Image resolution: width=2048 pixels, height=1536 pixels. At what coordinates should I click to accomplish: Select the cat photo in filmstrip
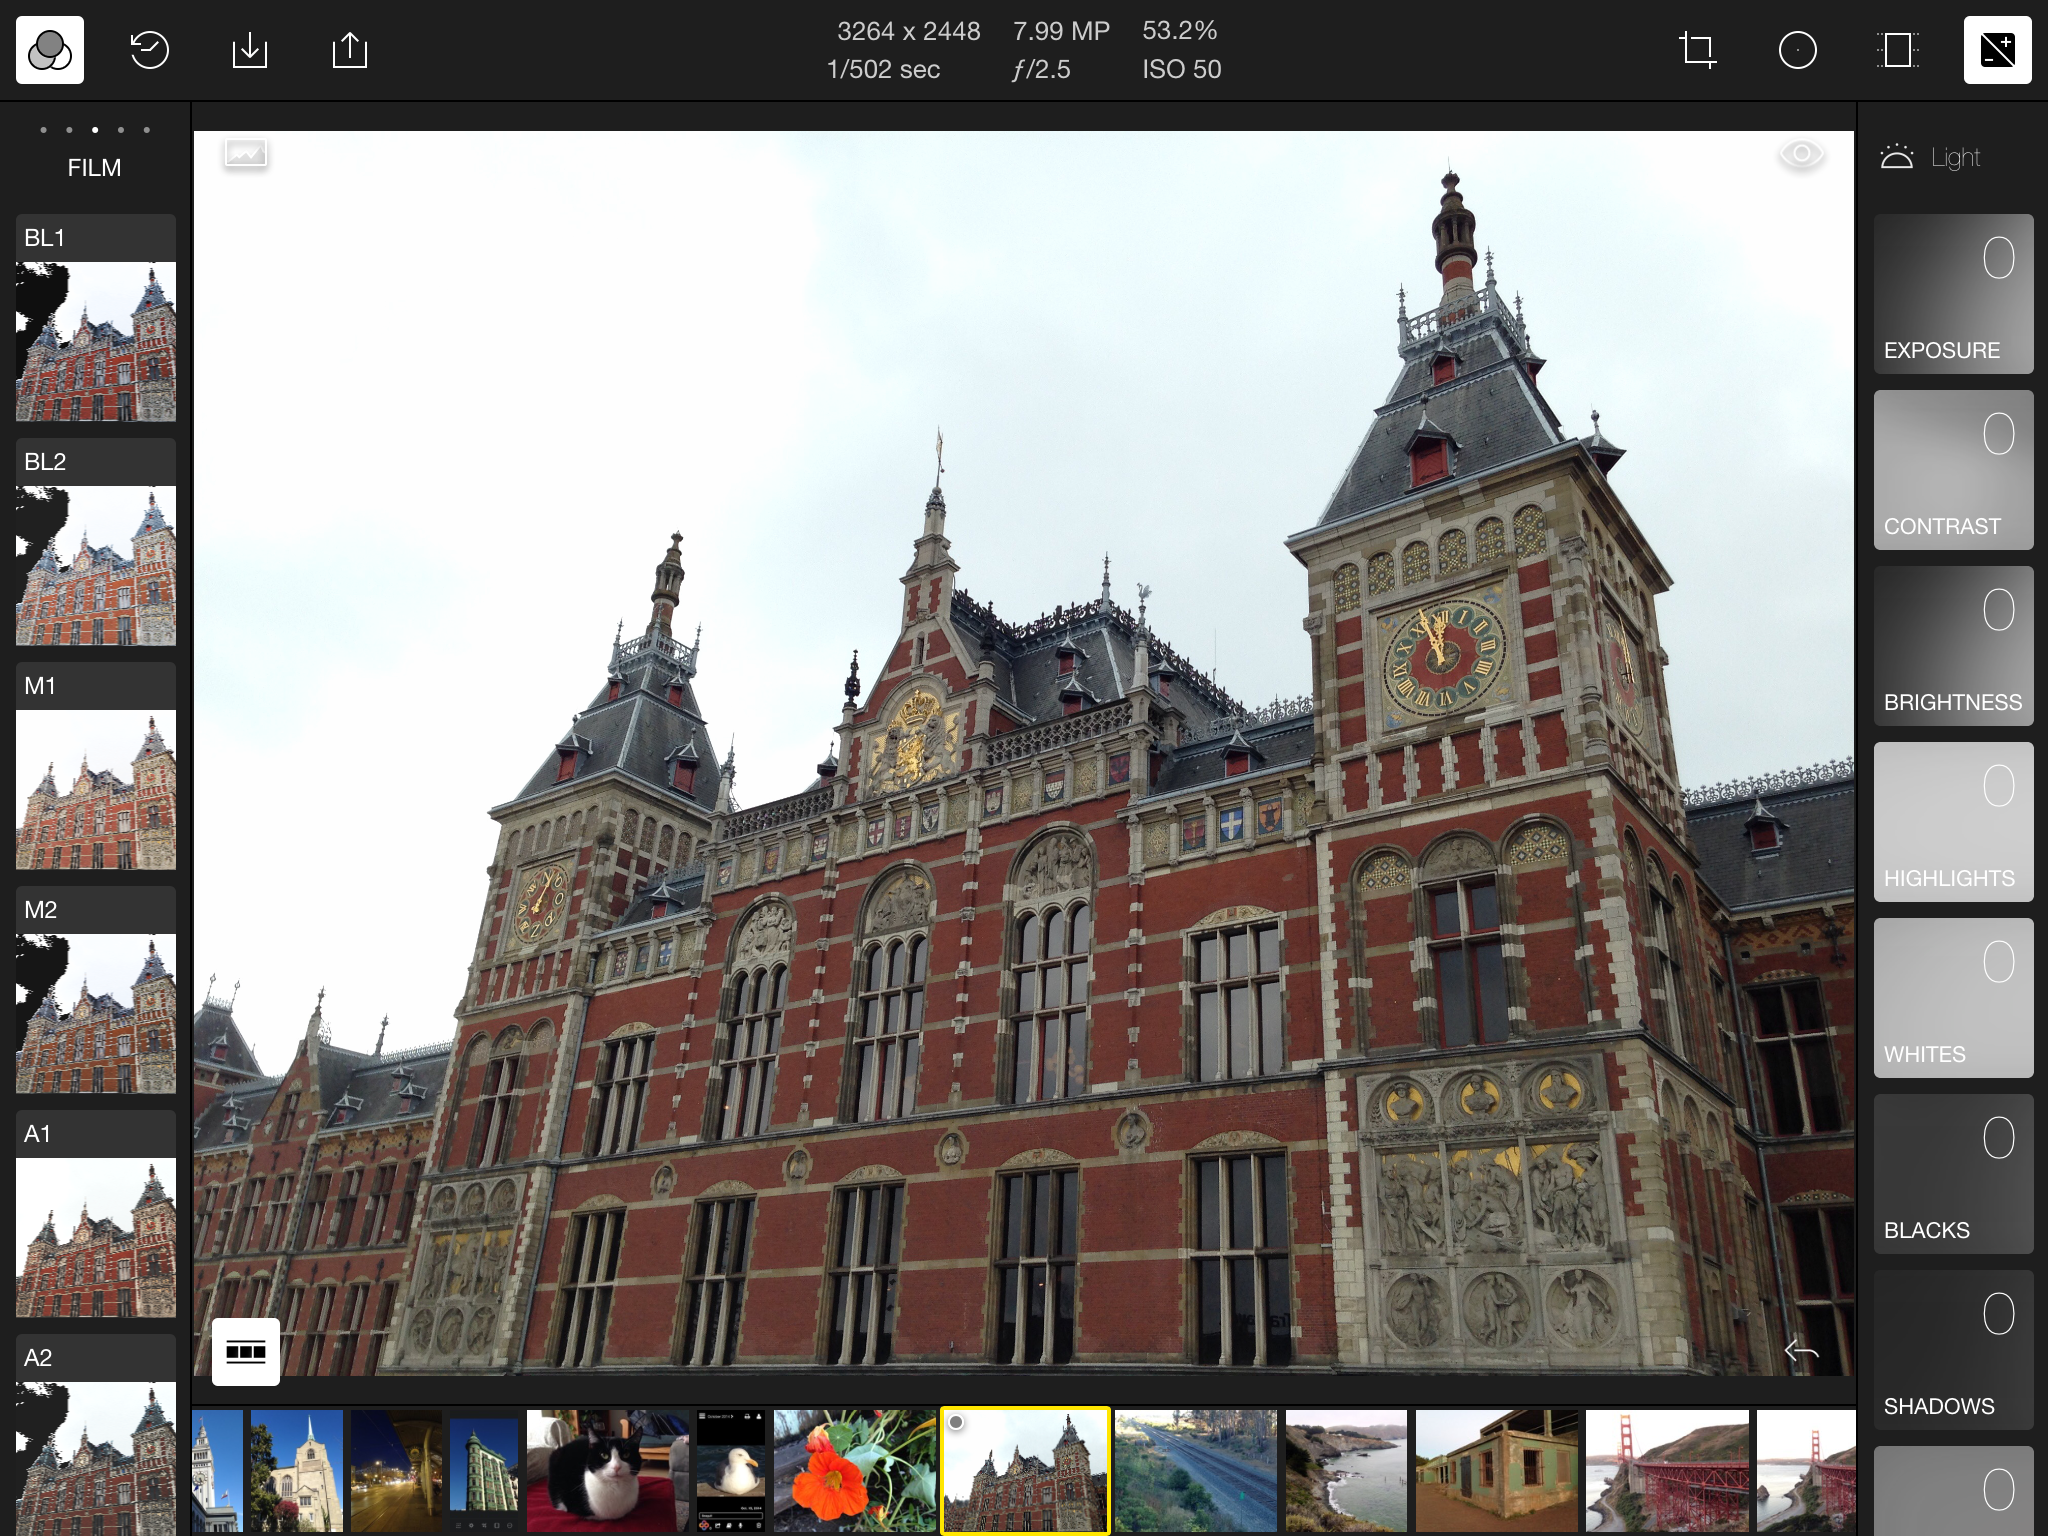[608, 1471]
